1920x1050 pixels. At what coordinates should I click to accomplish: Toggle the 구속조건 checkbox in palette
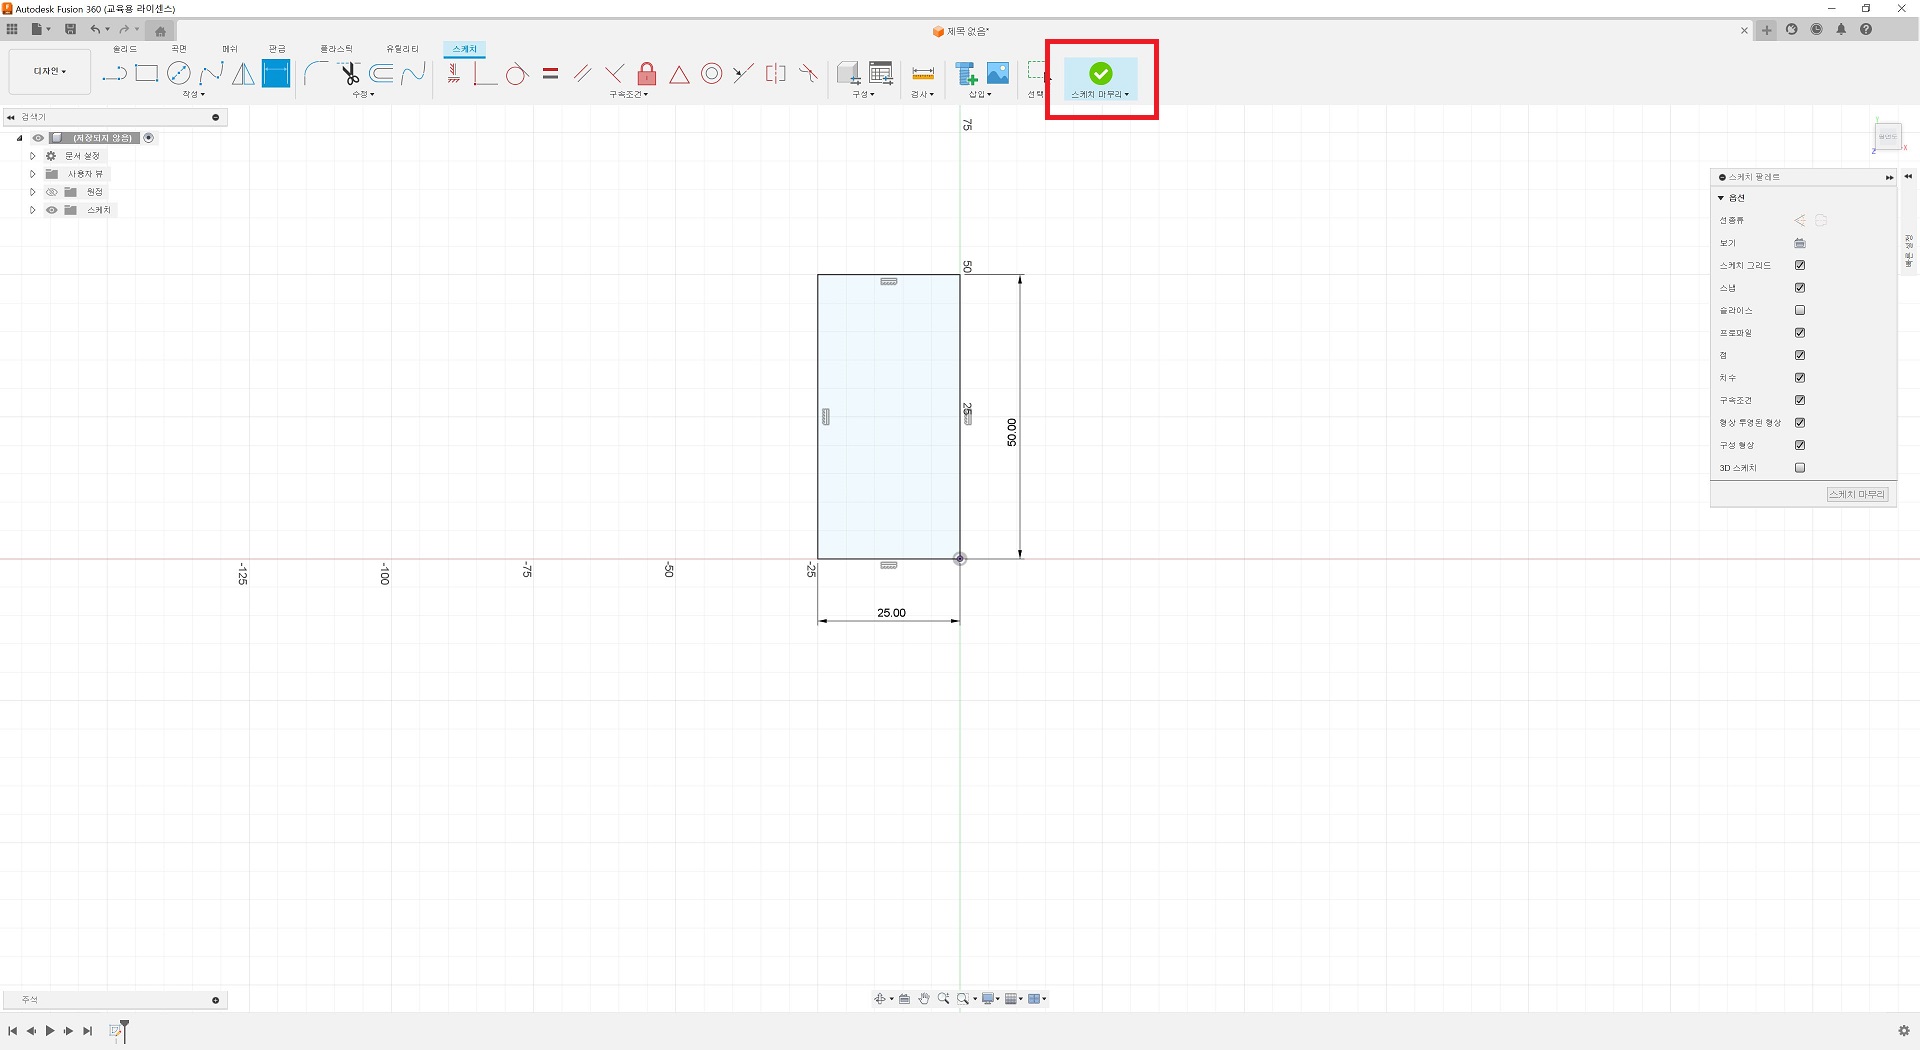pyautogui.click(x=1800, y=400)
